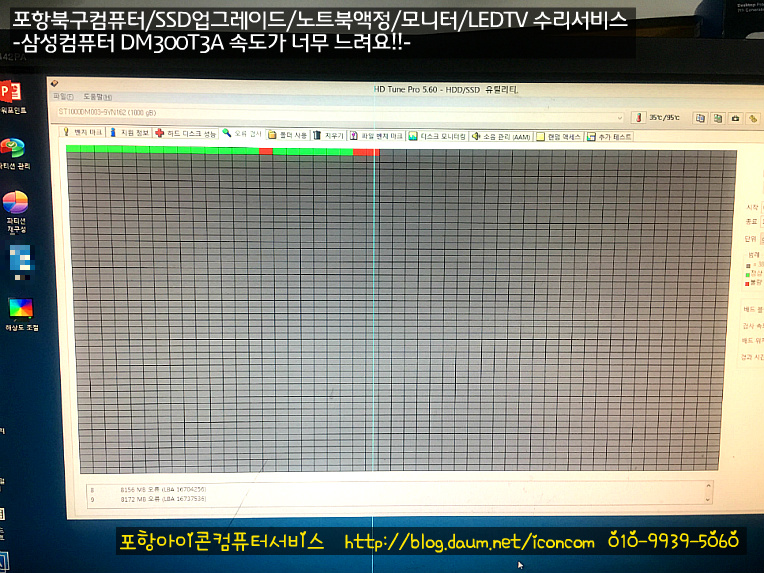Open the 추가 테스트 extra tests tab

609,137
